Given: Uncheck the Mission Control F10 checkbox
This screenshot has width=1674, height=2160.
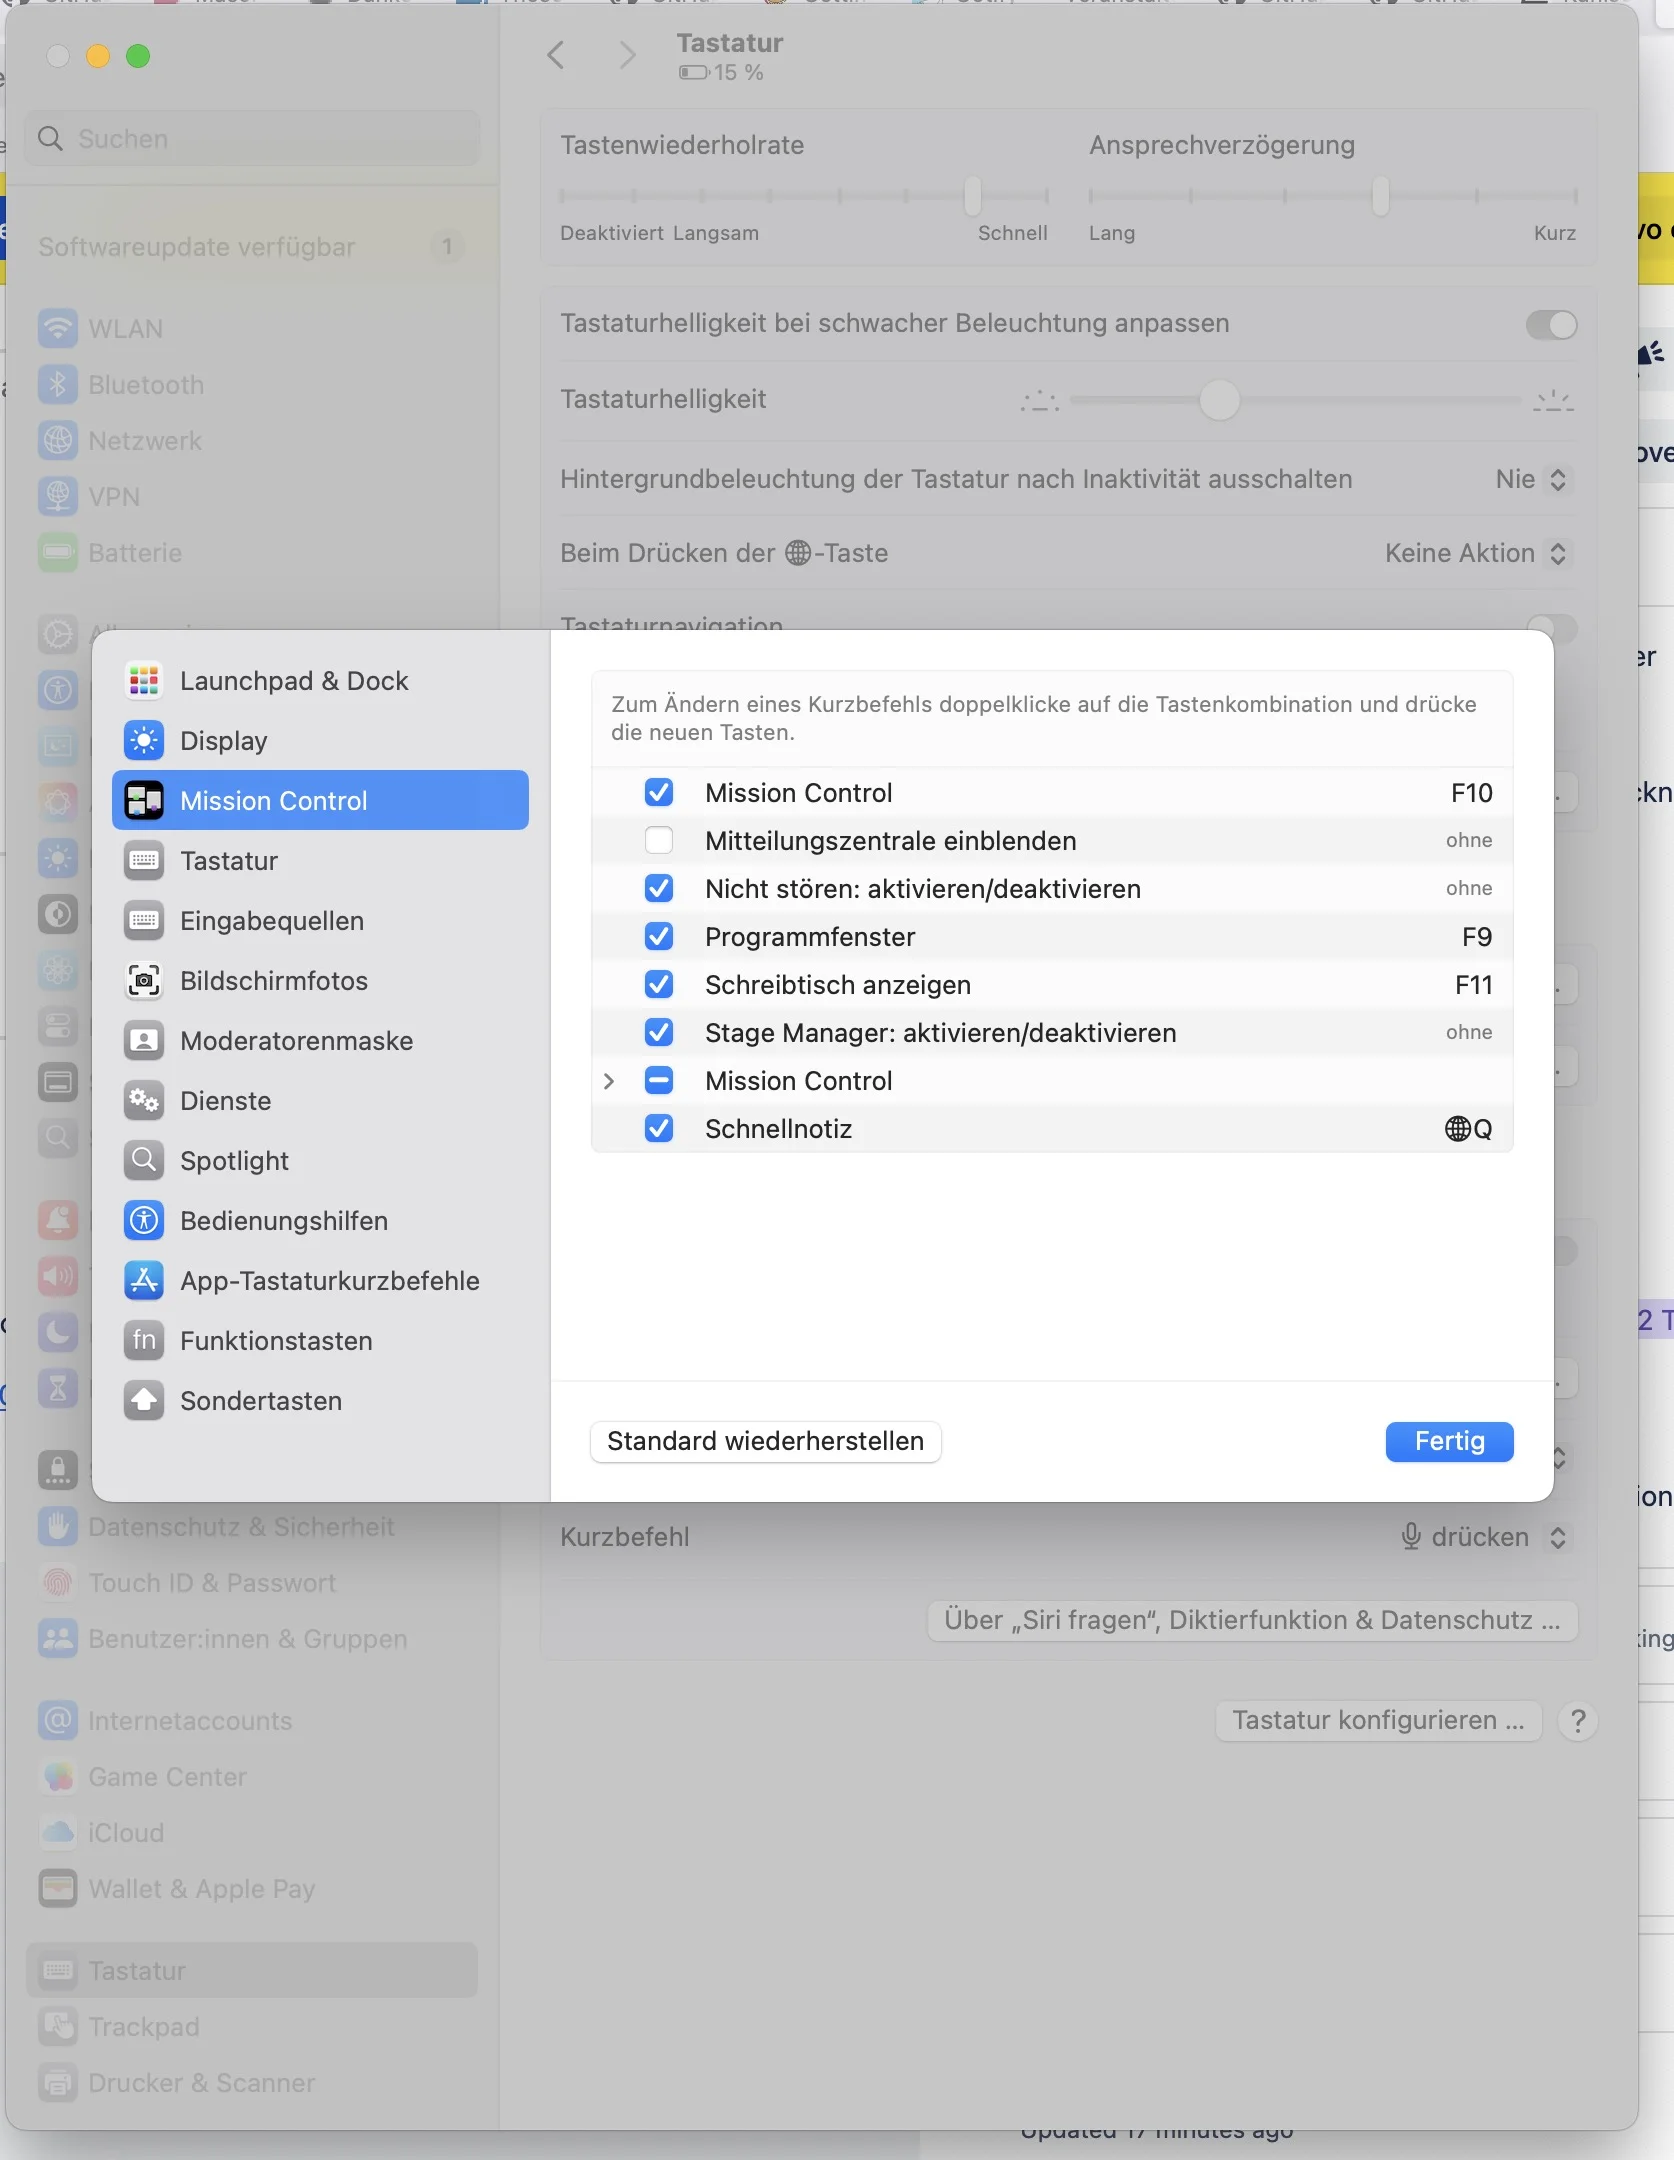Looking at the screenshot, I should click(x=659, y=793).
